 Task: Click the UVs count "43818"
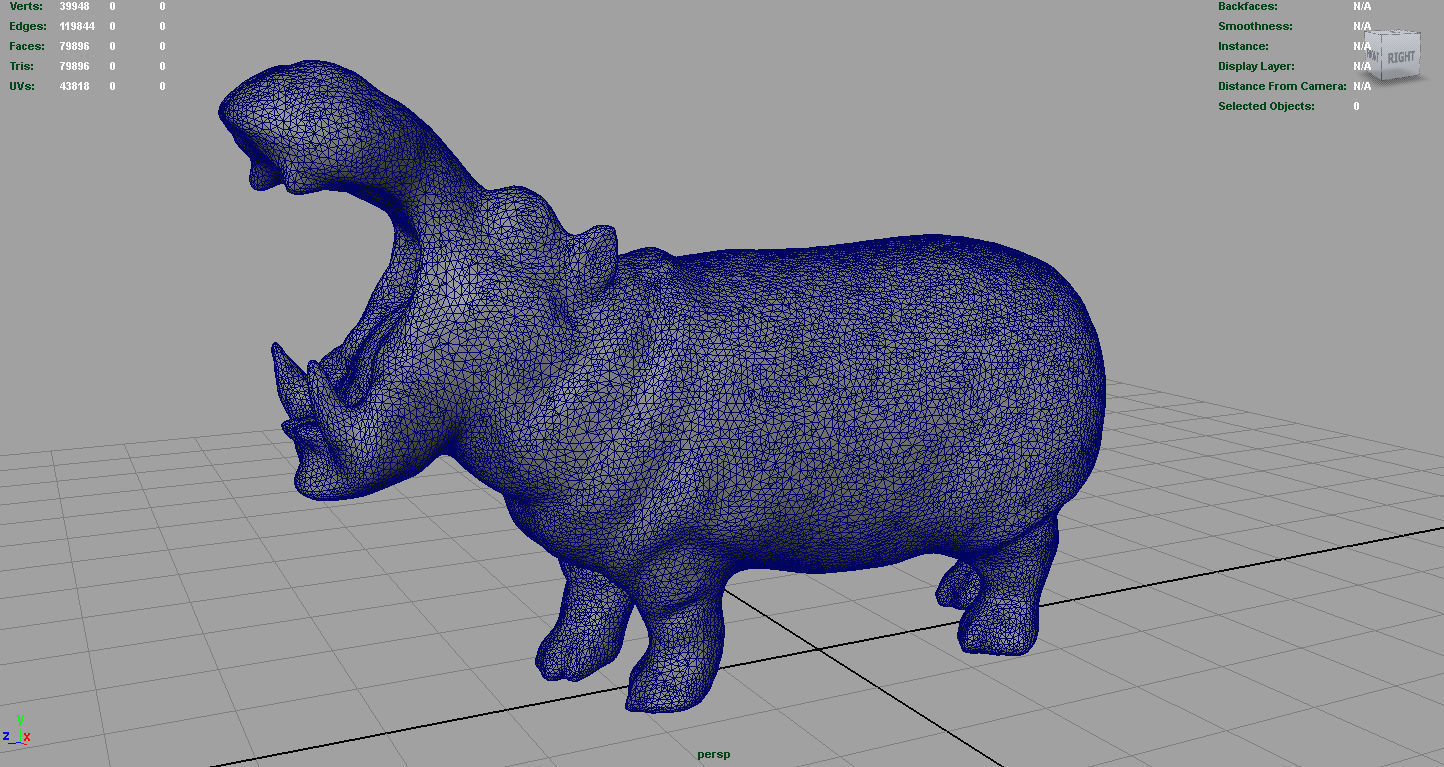click(75, 86)
